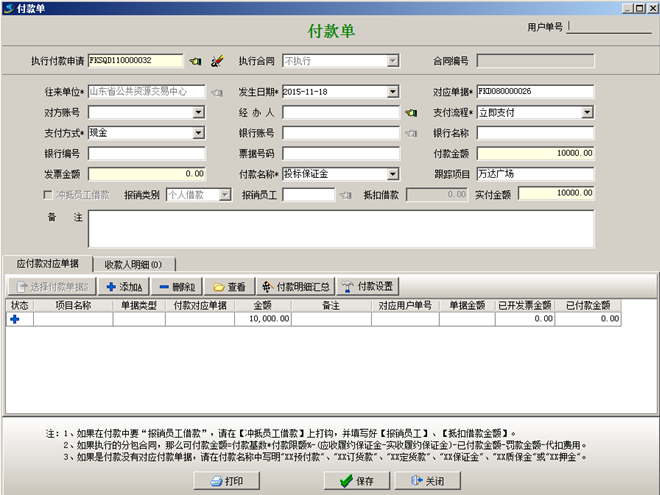Image resolution: width=660 pixels, height=495 pixels.
Task: Toggle the 冲抵员工借款 checkbox
Action: [x=19, y=194]
